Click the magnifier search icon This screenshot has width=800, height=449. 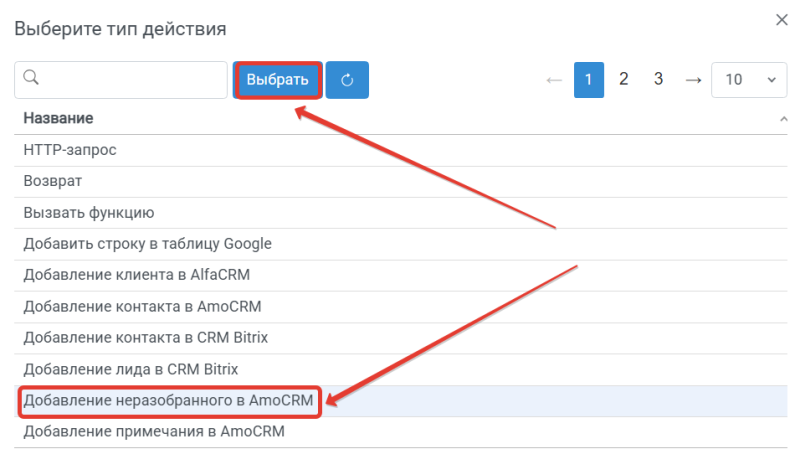click(x=31, y=78)
